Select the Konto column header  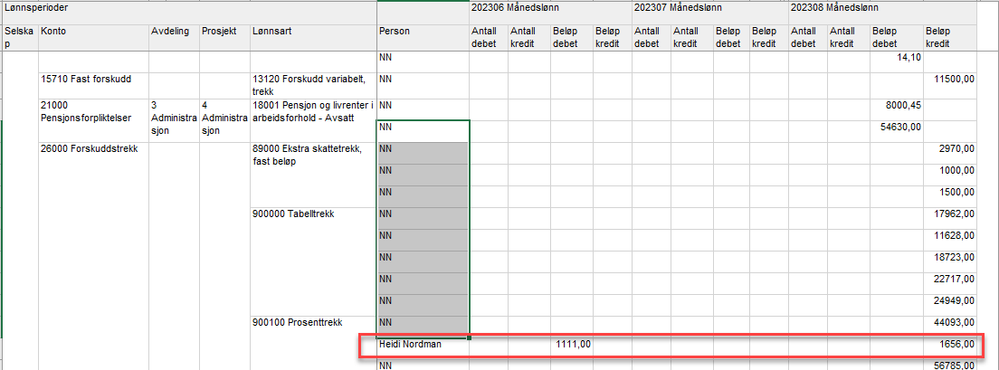point(94,37)
